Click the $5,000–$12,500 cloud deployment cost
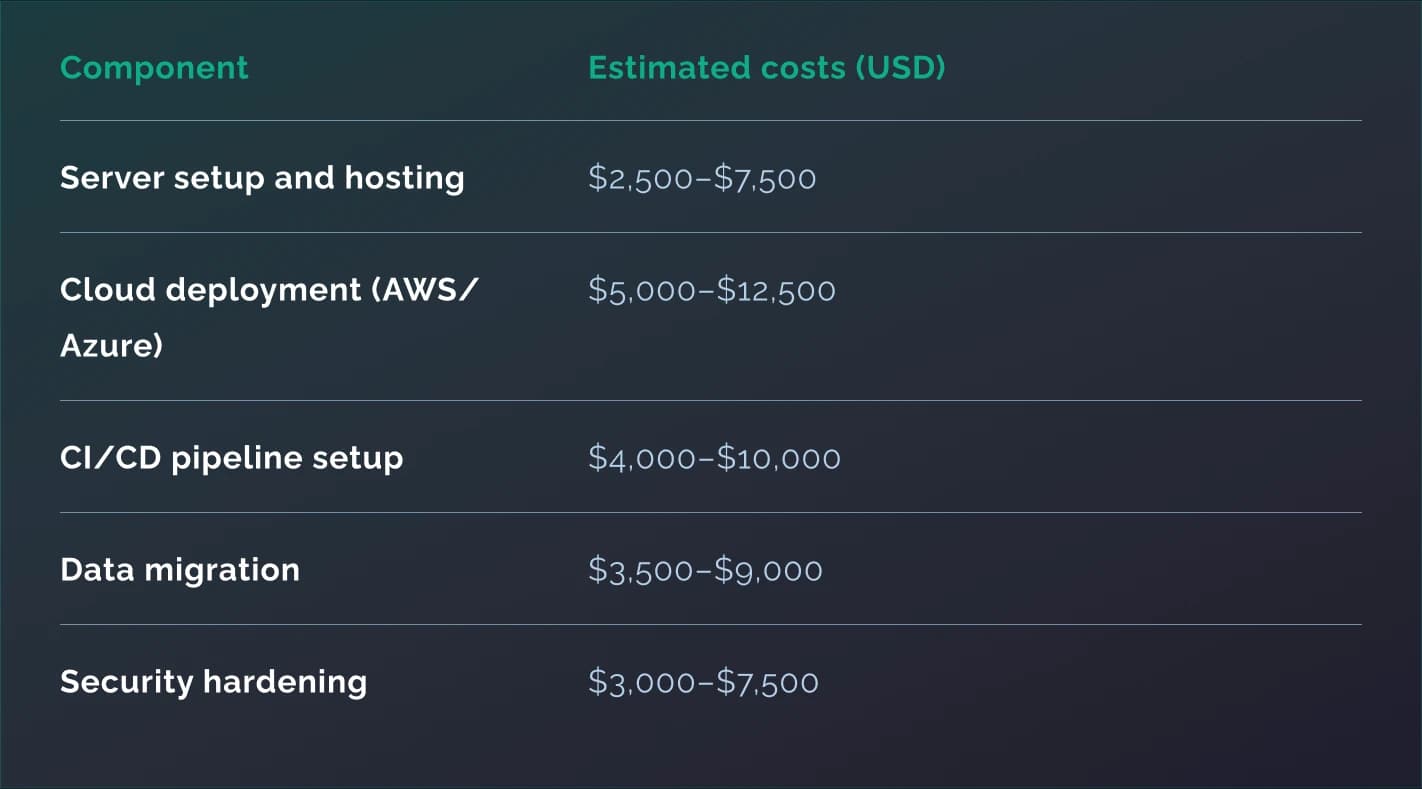The width and height of the screenshot is (1422, 789). [x=711, y=290]
